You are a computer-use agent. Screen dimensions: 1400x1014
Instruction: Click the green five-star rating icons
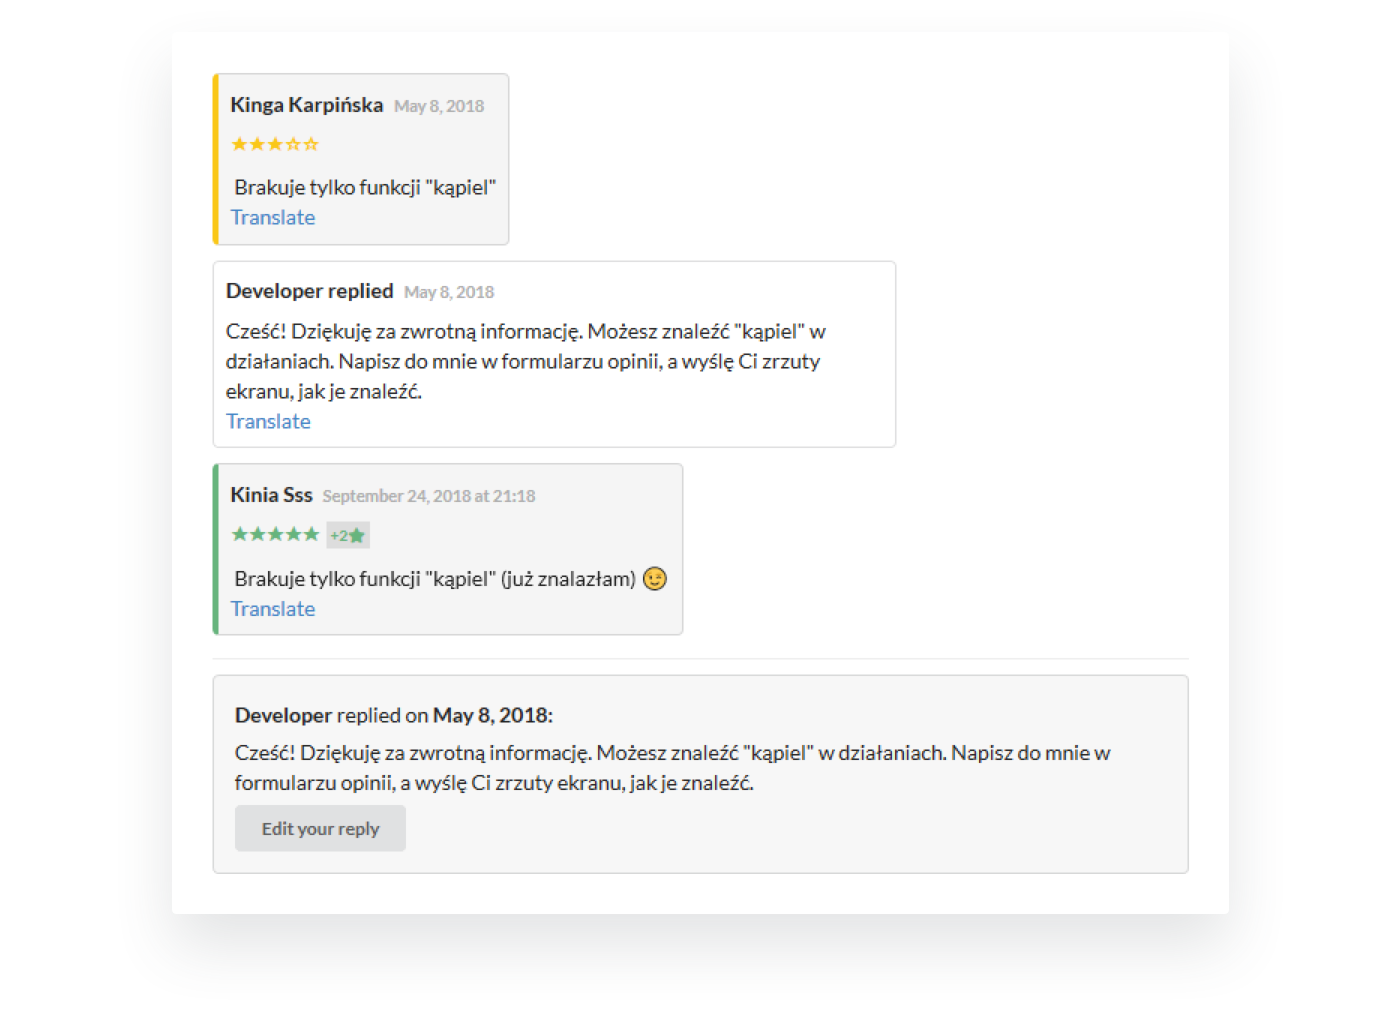coord(275,534)
